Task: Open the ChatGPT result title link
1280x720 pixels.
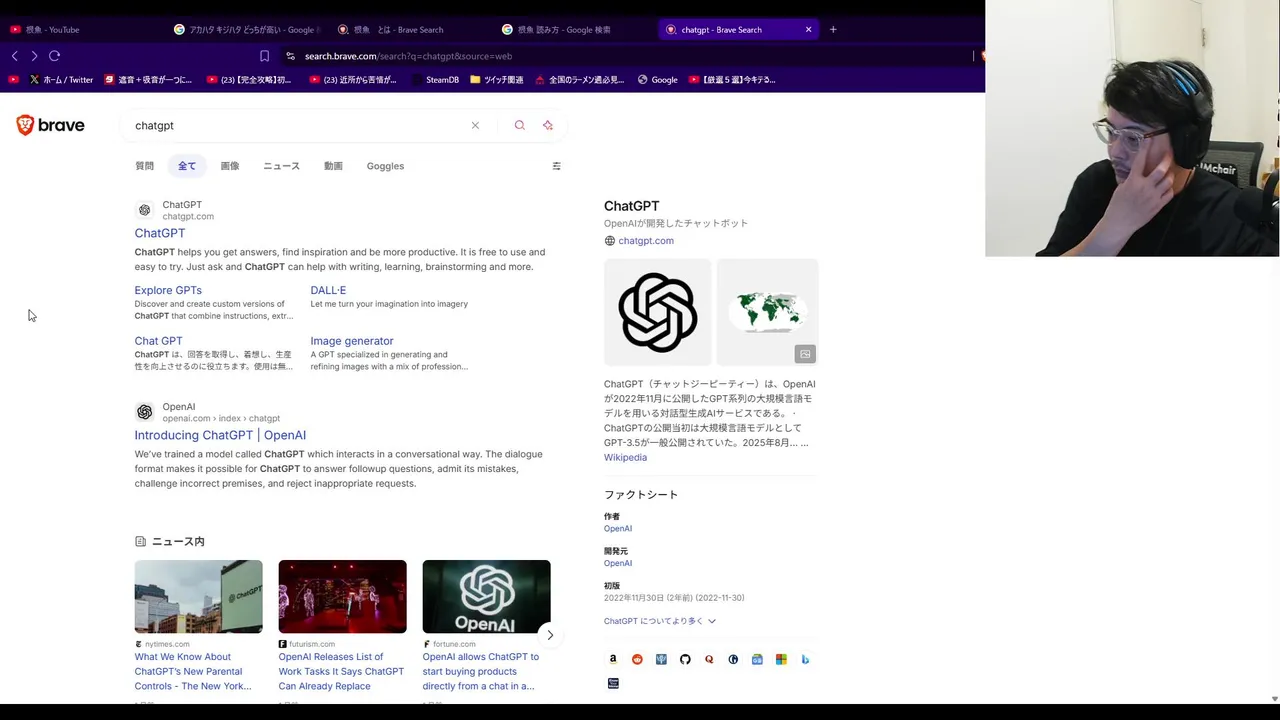Action: point(160,233)
